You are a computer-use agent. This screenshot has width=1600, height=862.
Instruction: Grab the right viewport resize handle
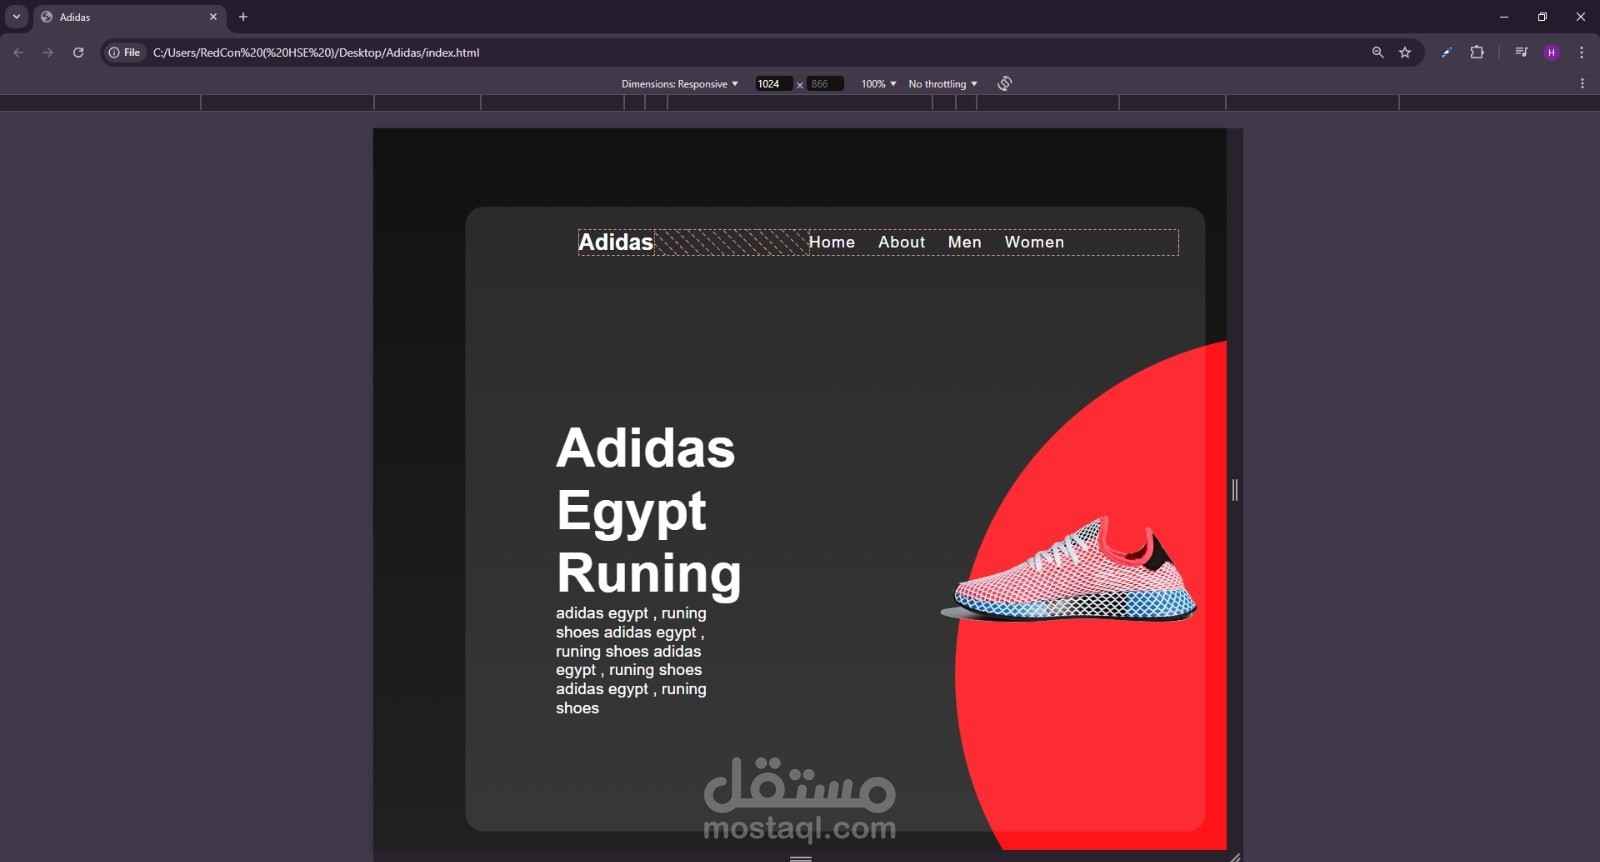1235,490
